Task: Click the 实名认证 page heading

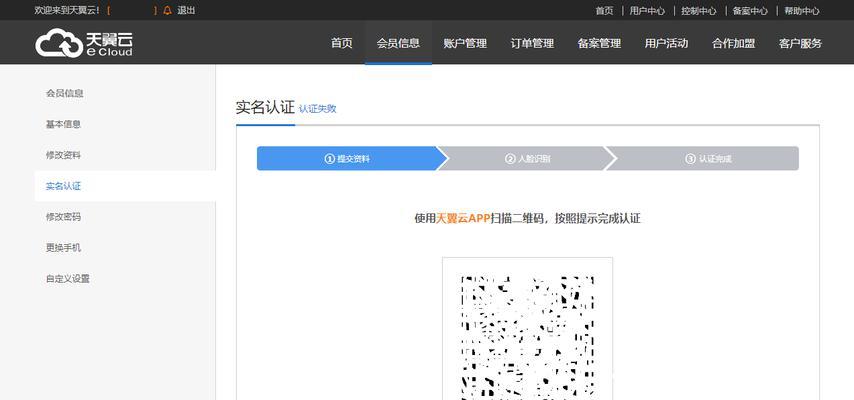Action: click(265, 107)
